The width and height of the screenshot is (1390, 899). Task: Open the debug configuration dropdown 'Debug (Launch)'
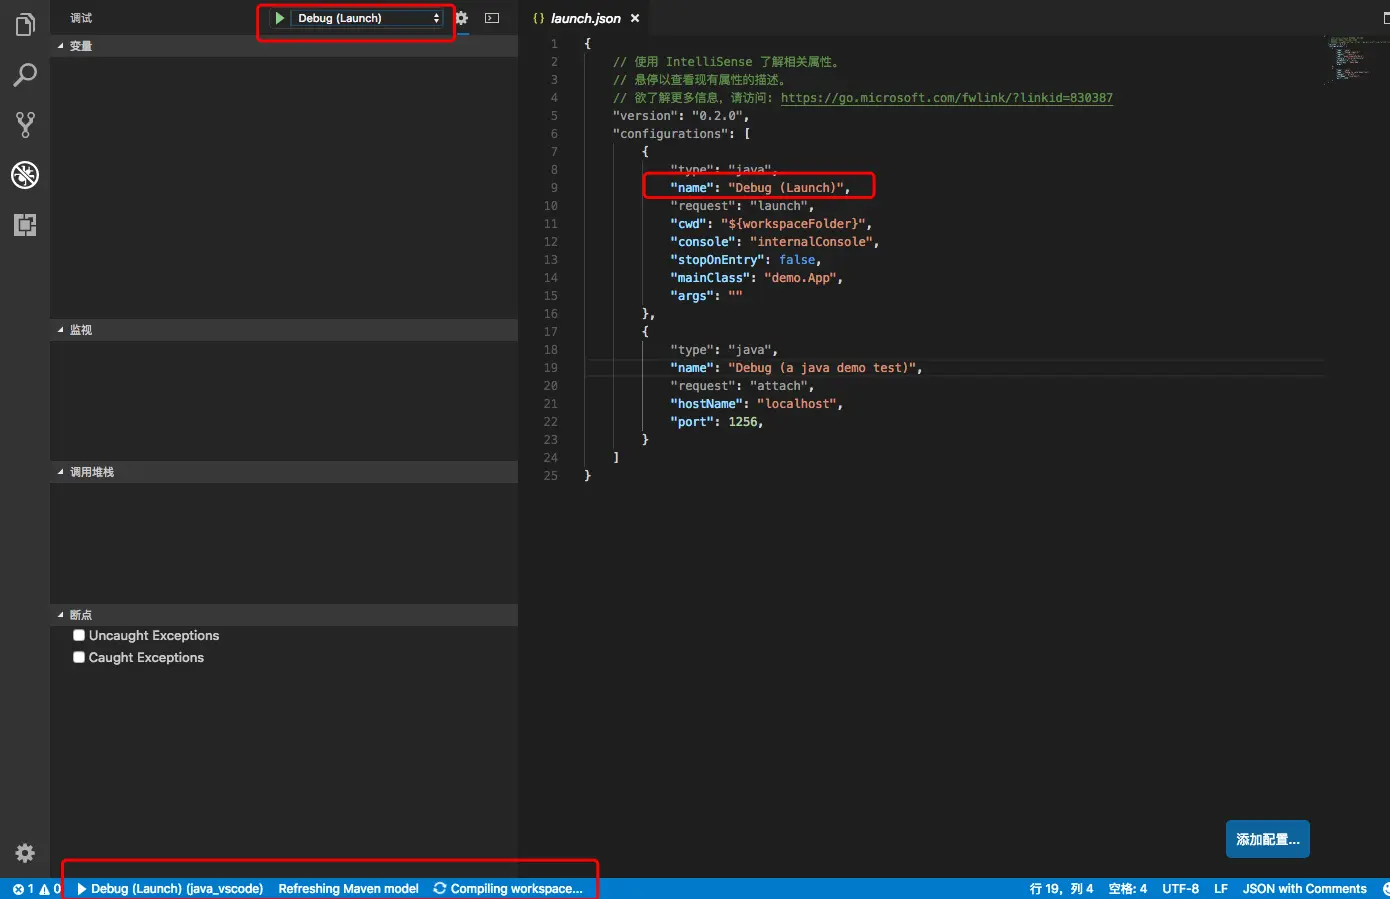point(367,18)
